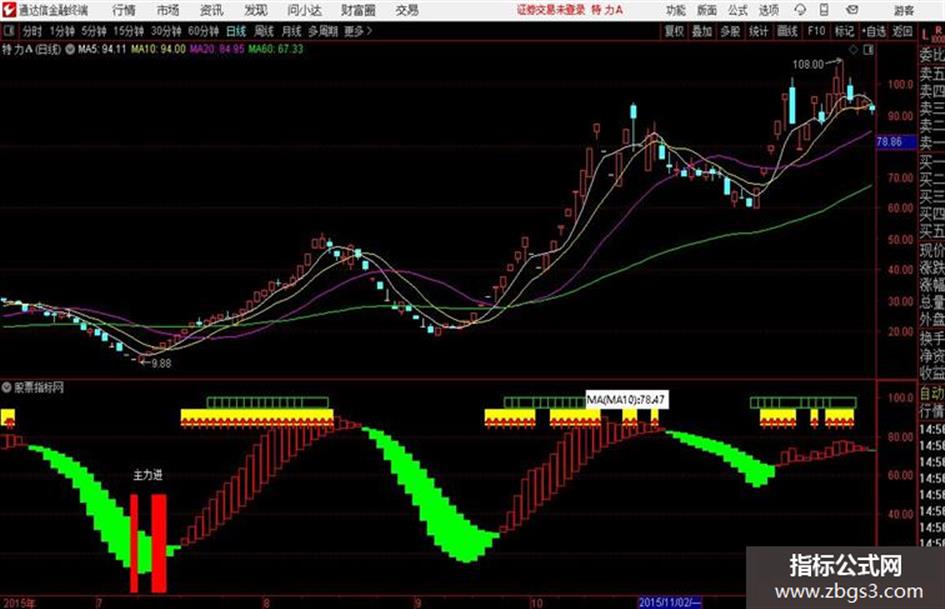The height and width of the screenshot is (609, 945).
Task: Click the diamond icon above the price chart
Action: [853, 50]
